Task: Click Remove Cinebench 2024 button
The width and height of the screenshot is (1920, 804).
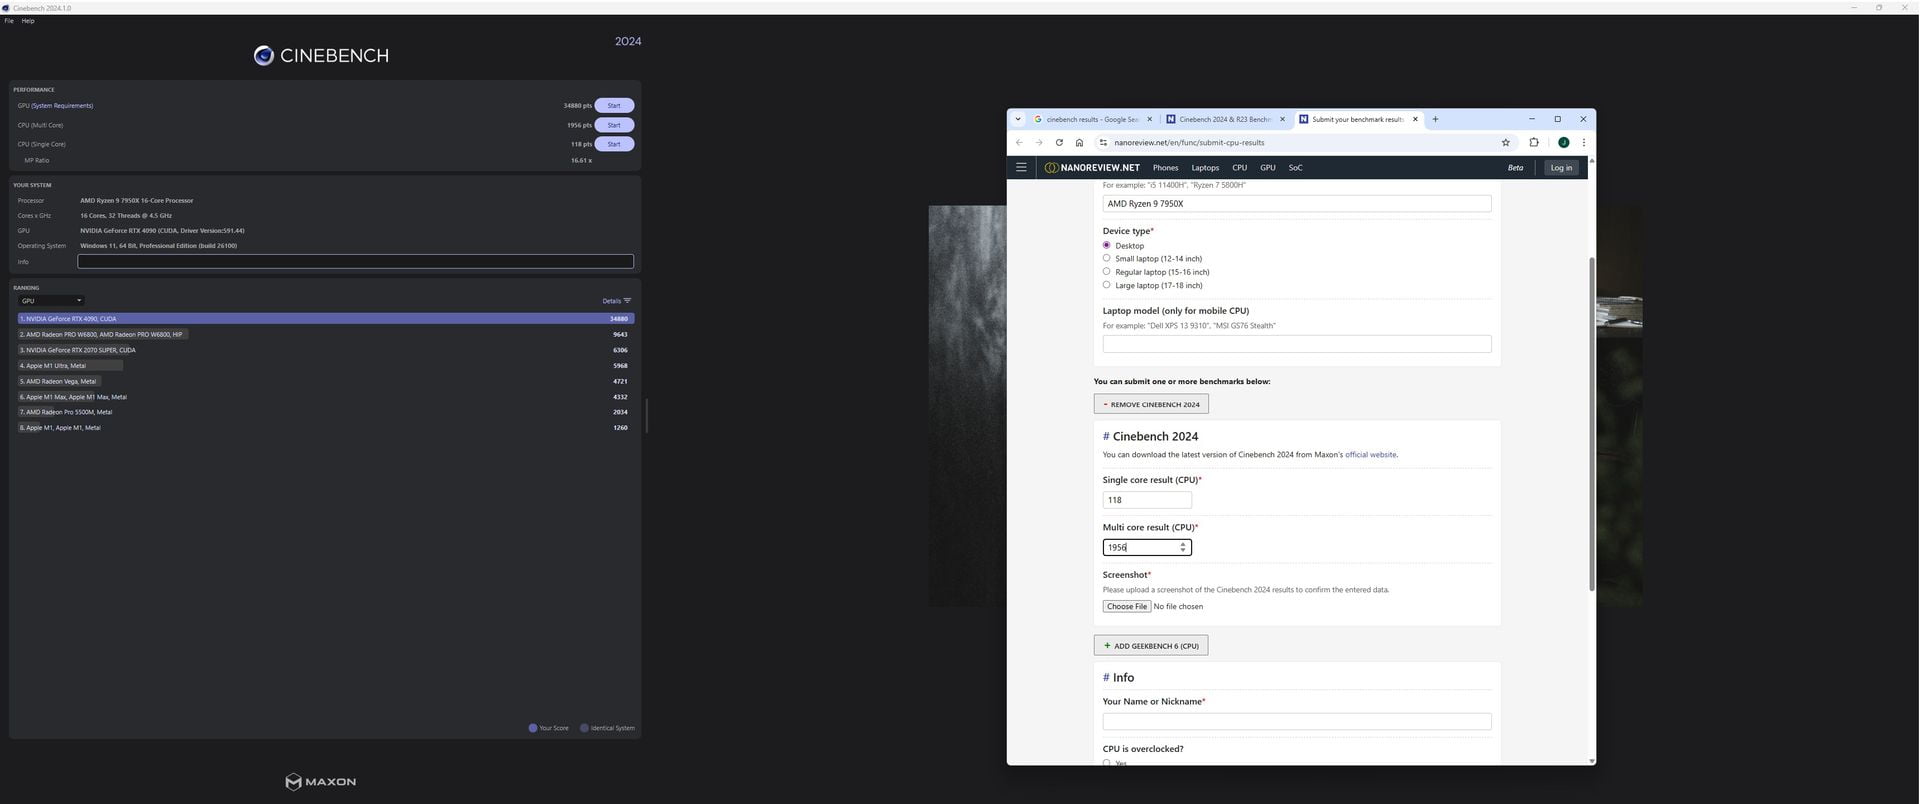Action: tap(1151, 404)
